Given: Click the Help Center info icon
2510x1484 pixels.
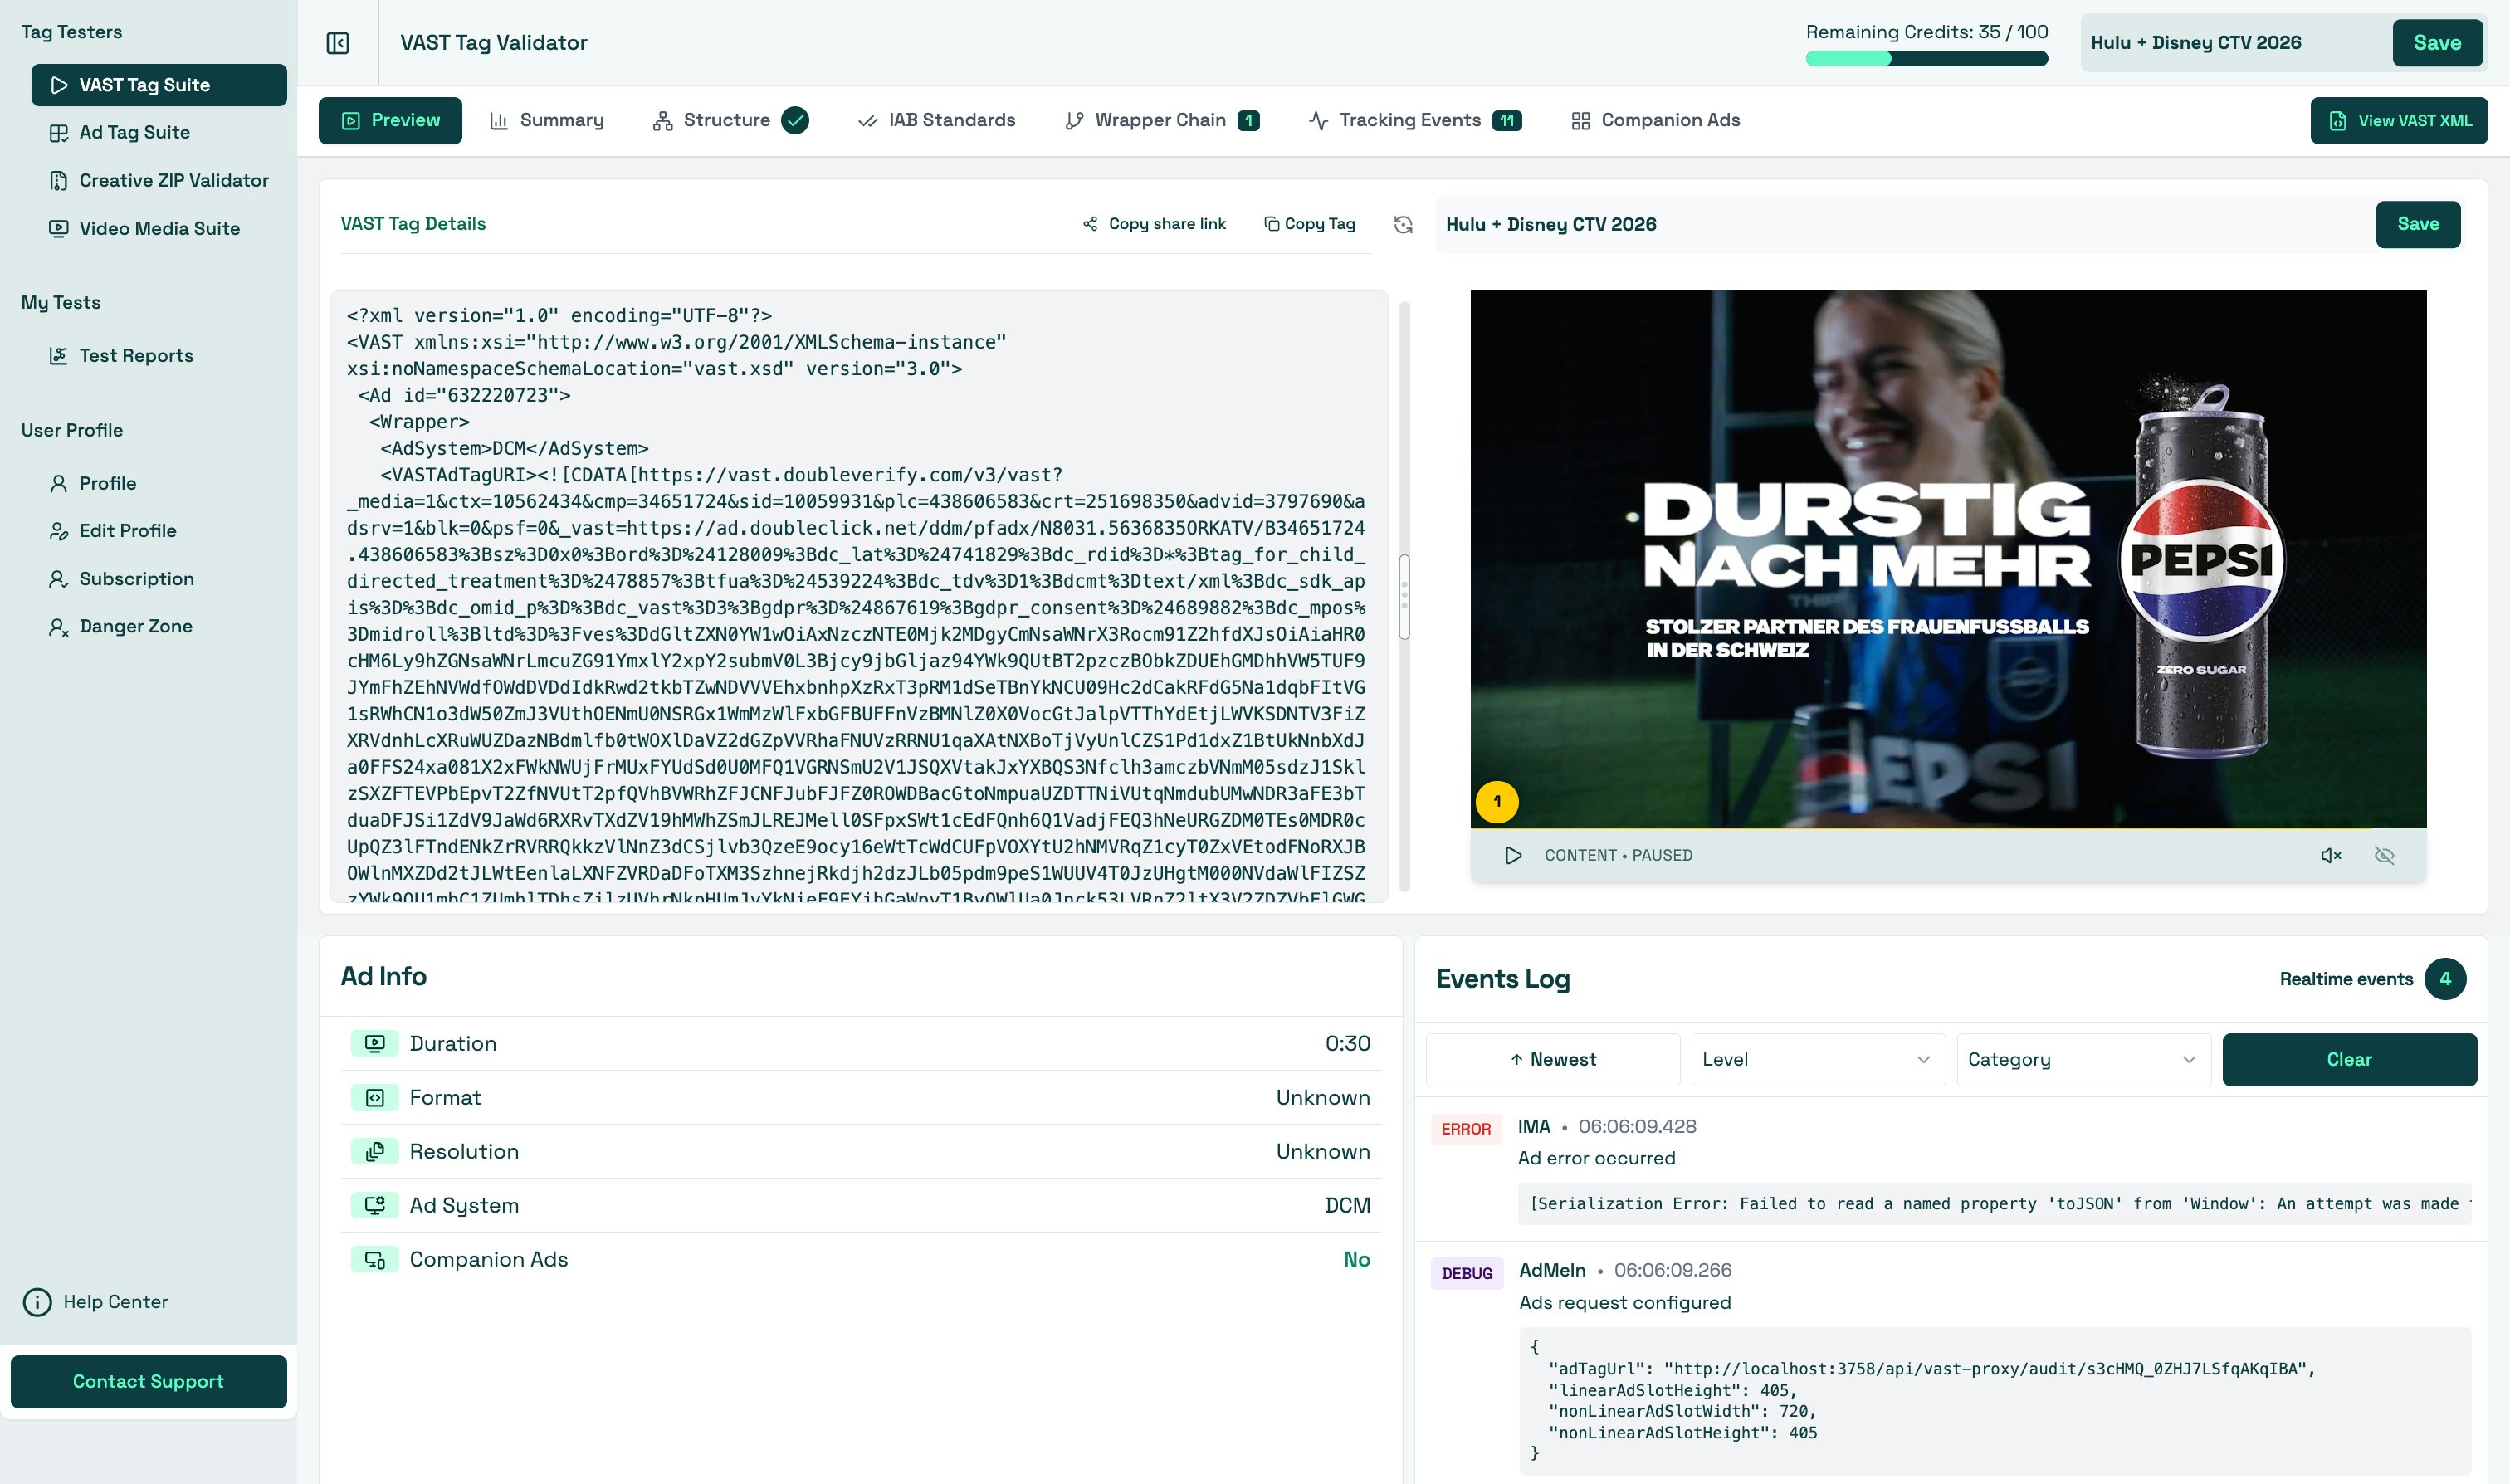Looking at the screenshot, I should (x=37, y=1302).
